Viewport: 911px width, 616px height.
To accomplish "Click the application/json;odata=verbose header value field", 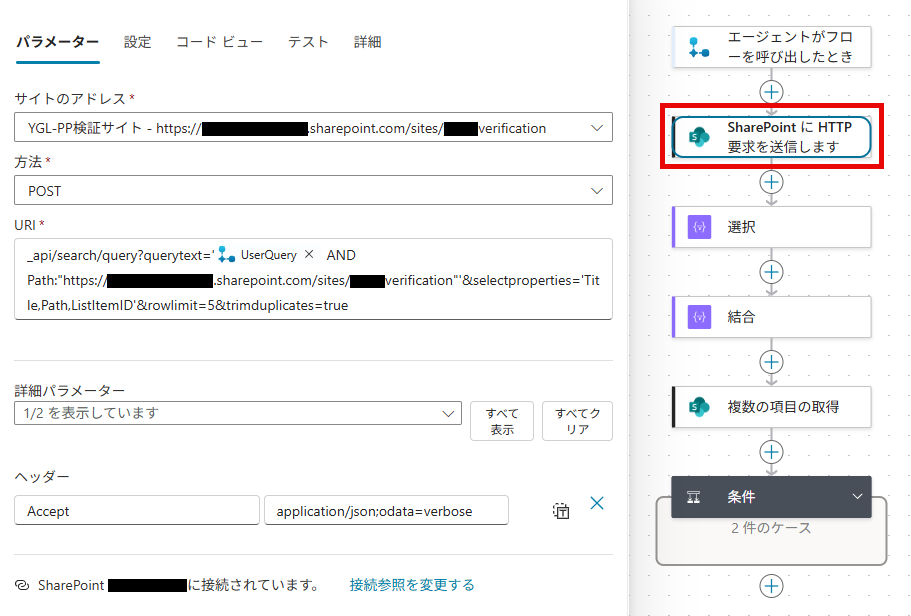I will tap(386, 511).
